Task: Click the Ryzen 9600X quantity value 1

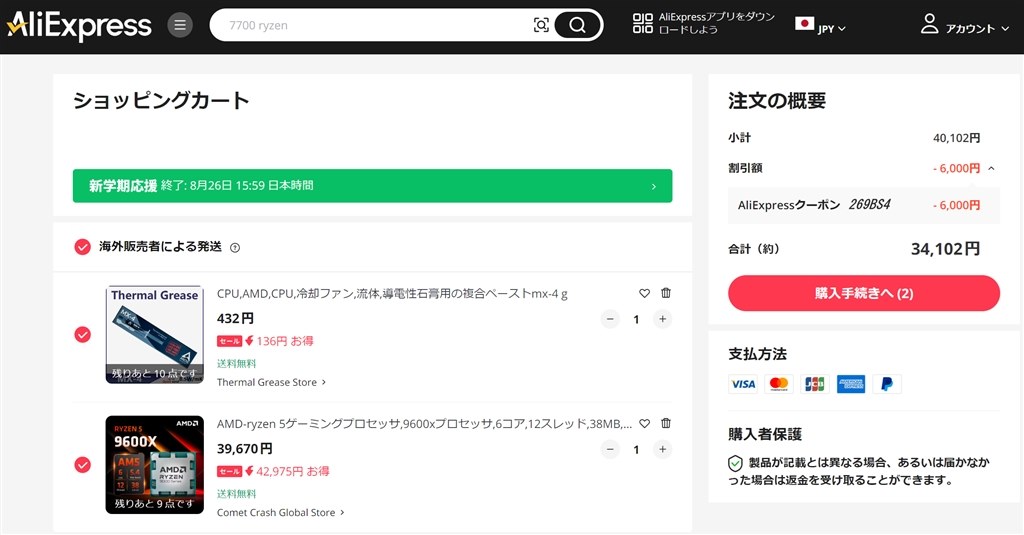Action: (636, 449)
